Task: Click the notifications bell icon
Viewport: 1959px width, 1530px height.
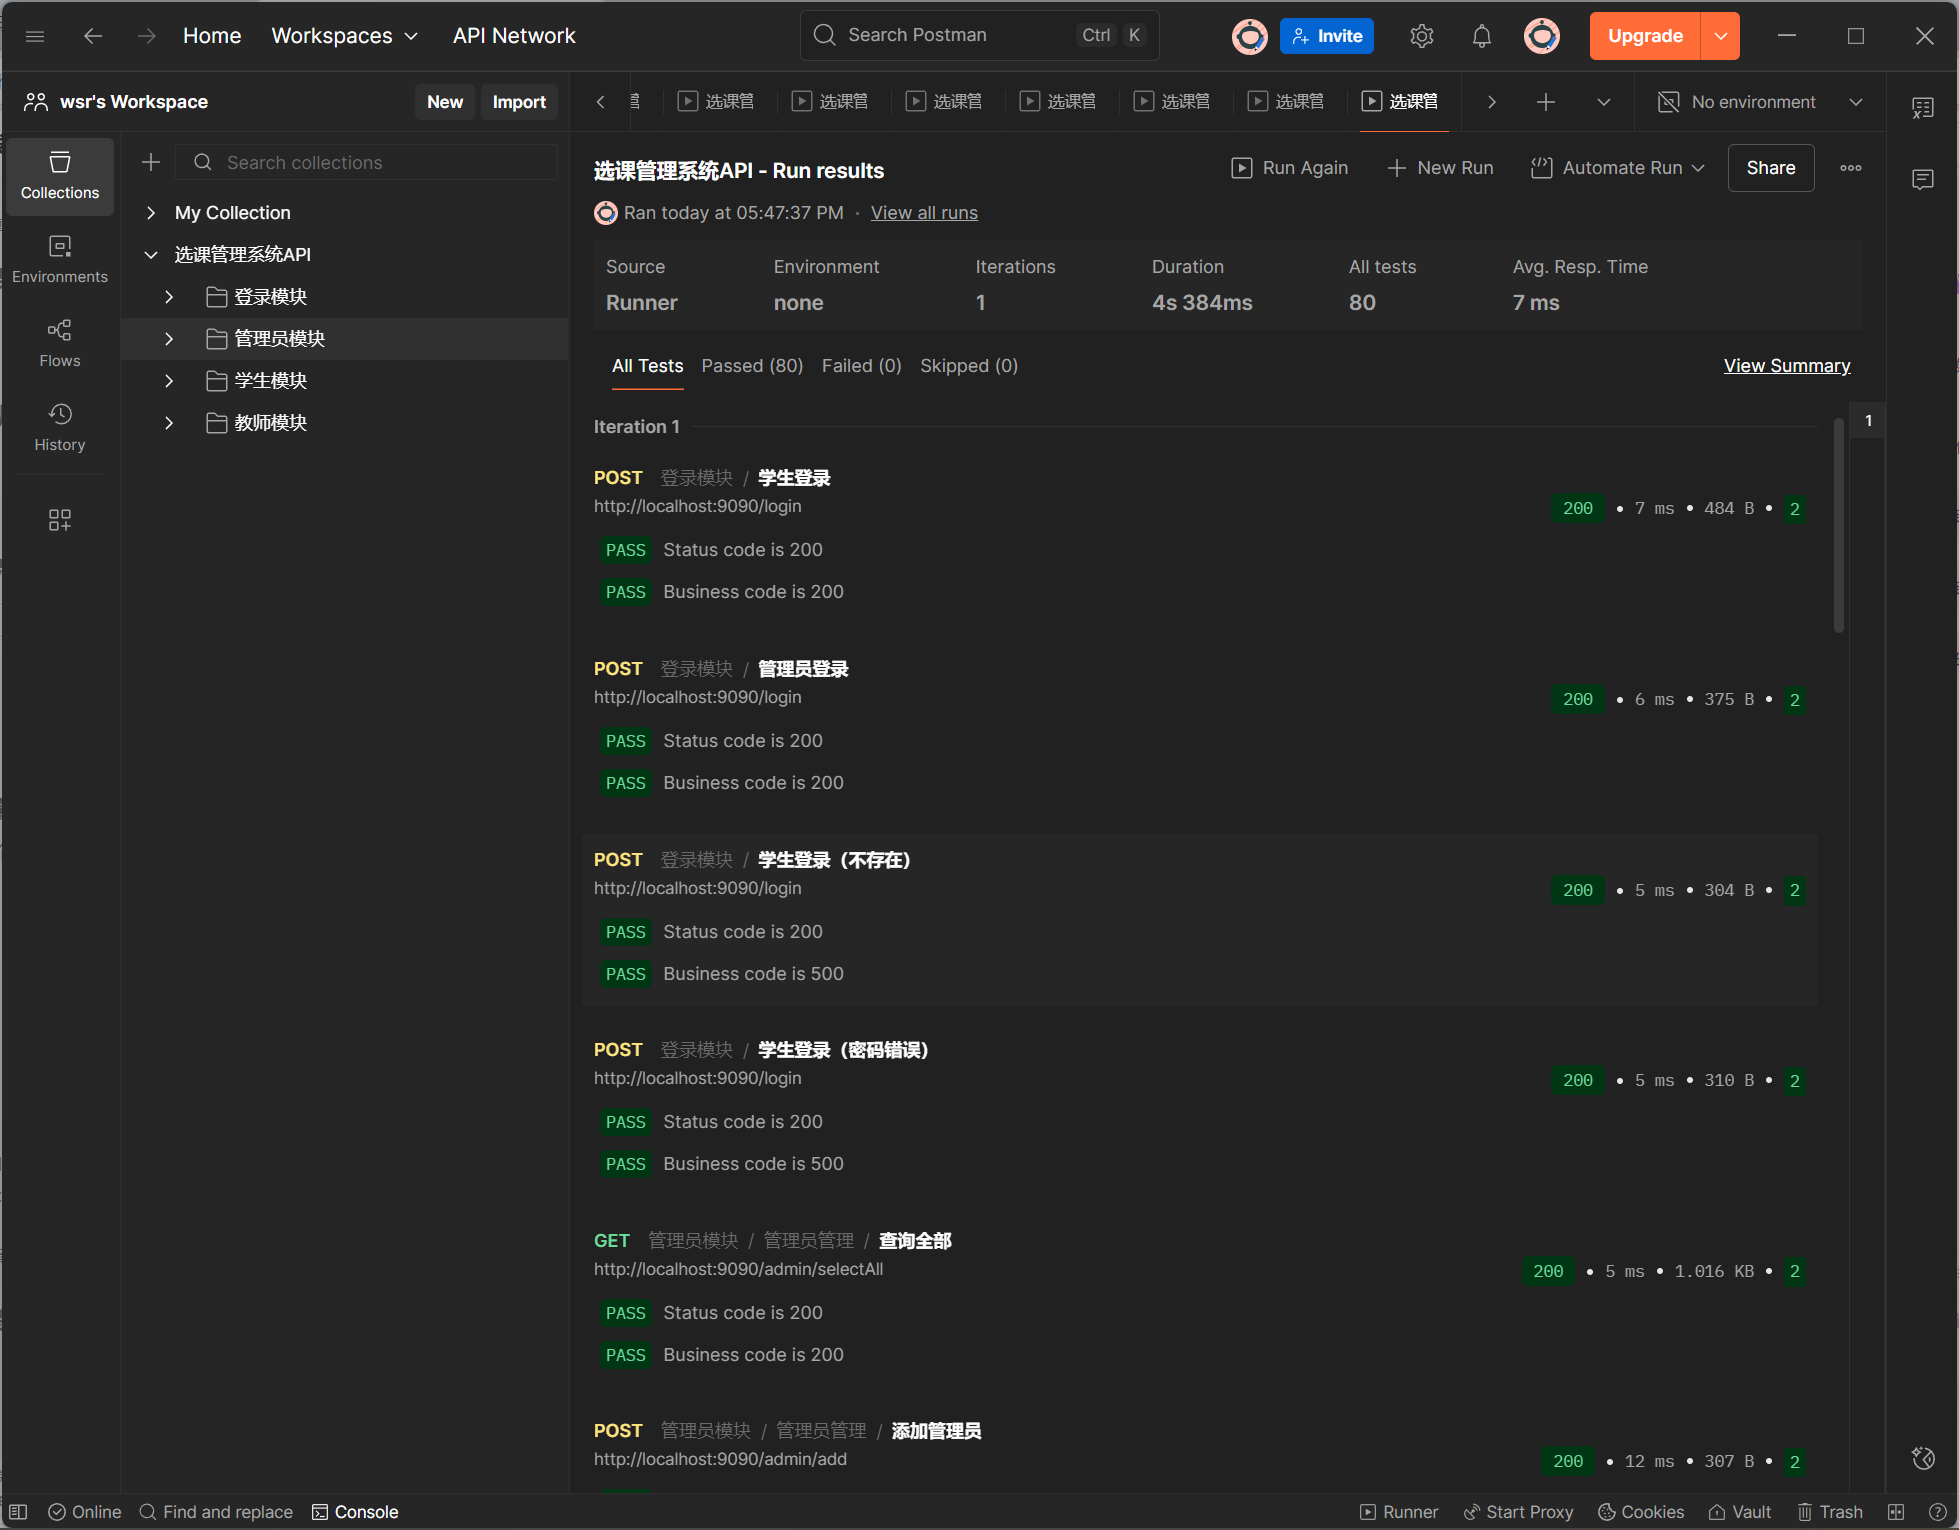Action: tap(1481, 36)
